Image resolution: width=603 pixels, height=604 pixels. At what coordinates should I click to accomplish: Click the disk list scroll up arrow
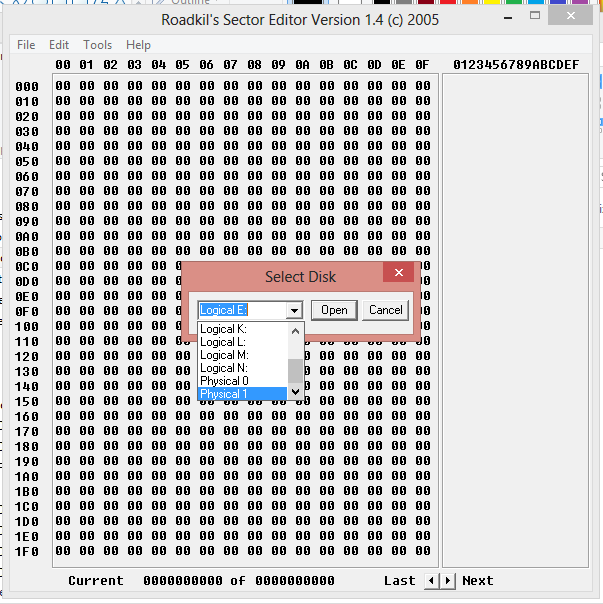(x=296, y=331)
